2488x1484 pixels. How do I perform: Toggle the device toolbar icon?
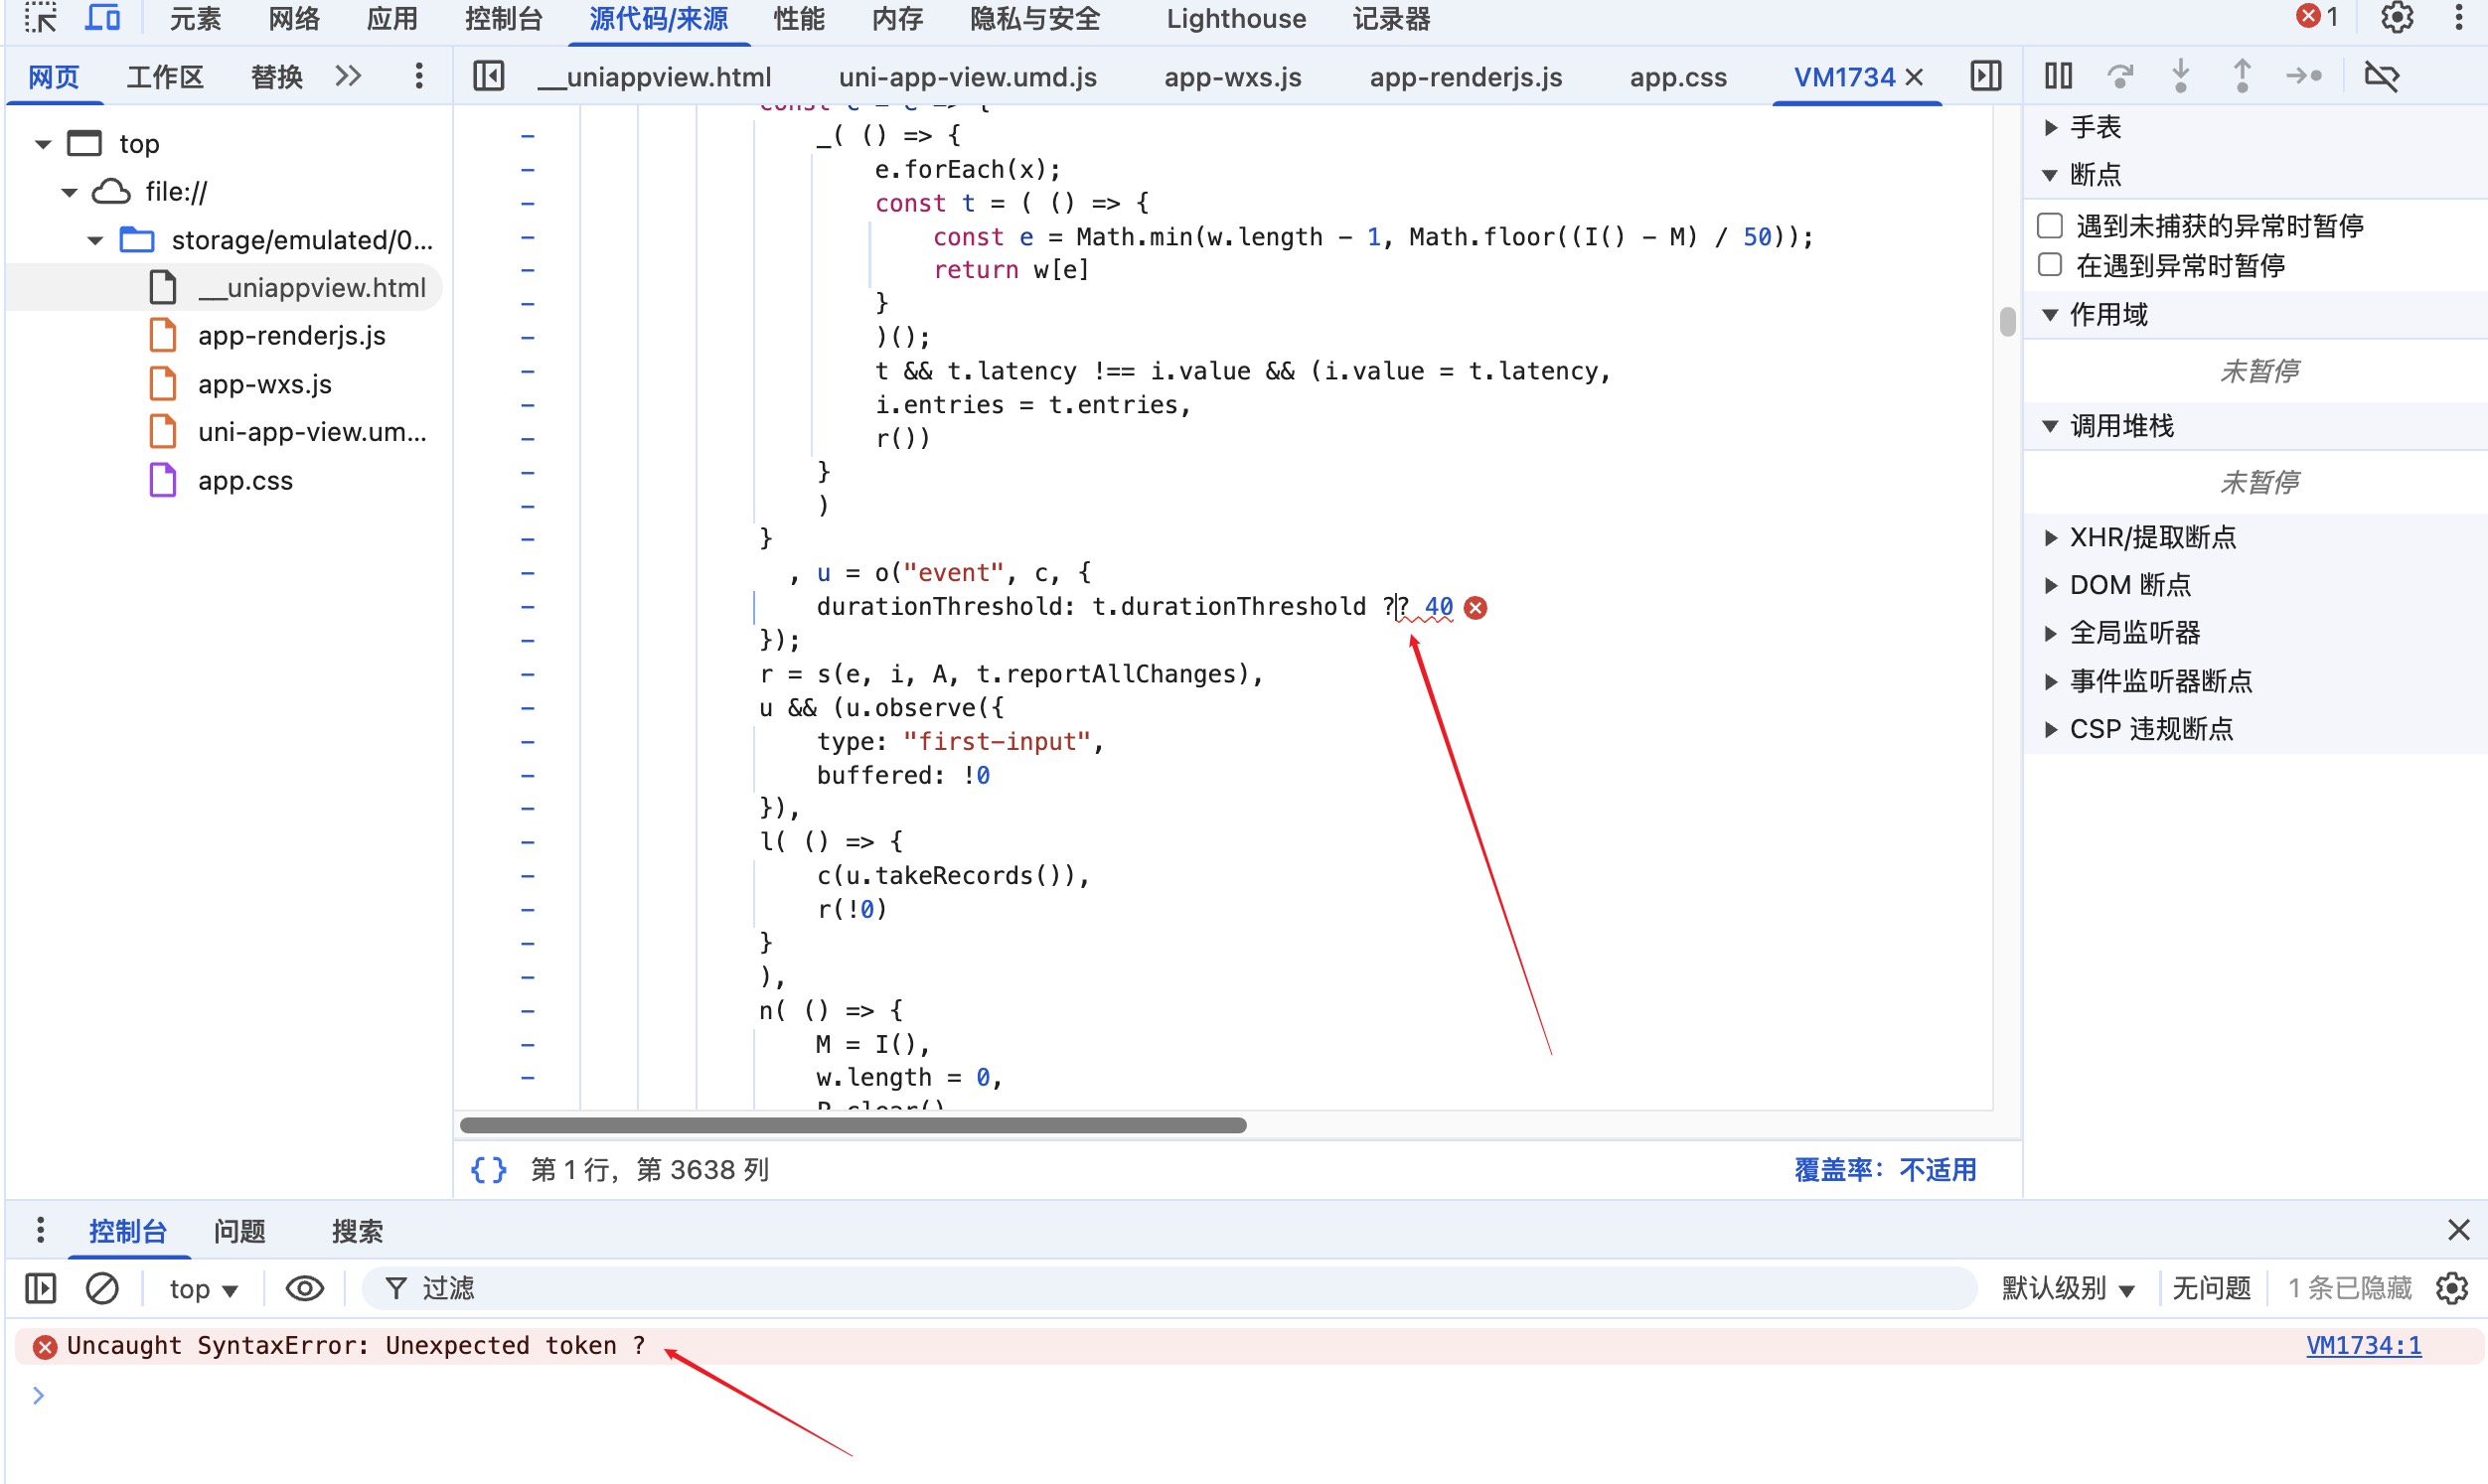point(102,18)
